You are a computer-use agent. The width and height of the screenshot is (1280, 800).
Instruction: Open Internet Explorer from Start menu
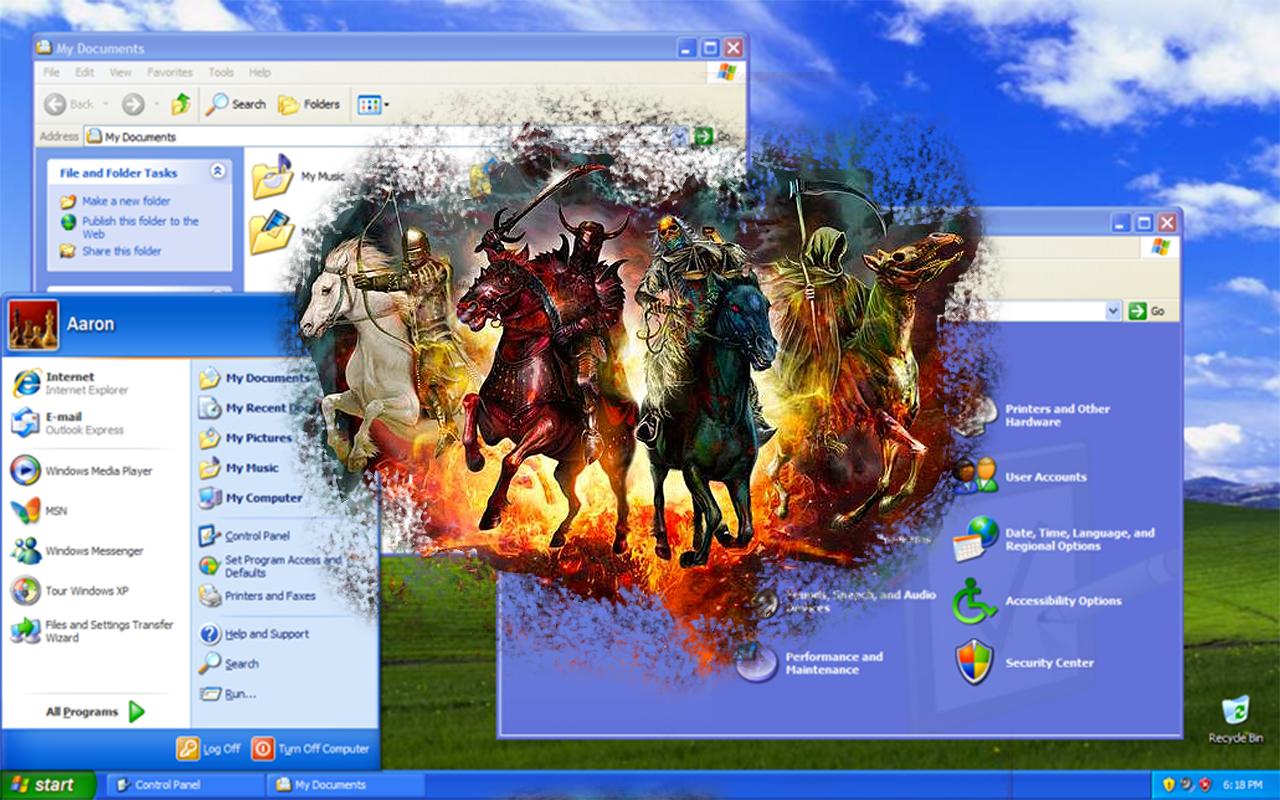coord(70,383)
